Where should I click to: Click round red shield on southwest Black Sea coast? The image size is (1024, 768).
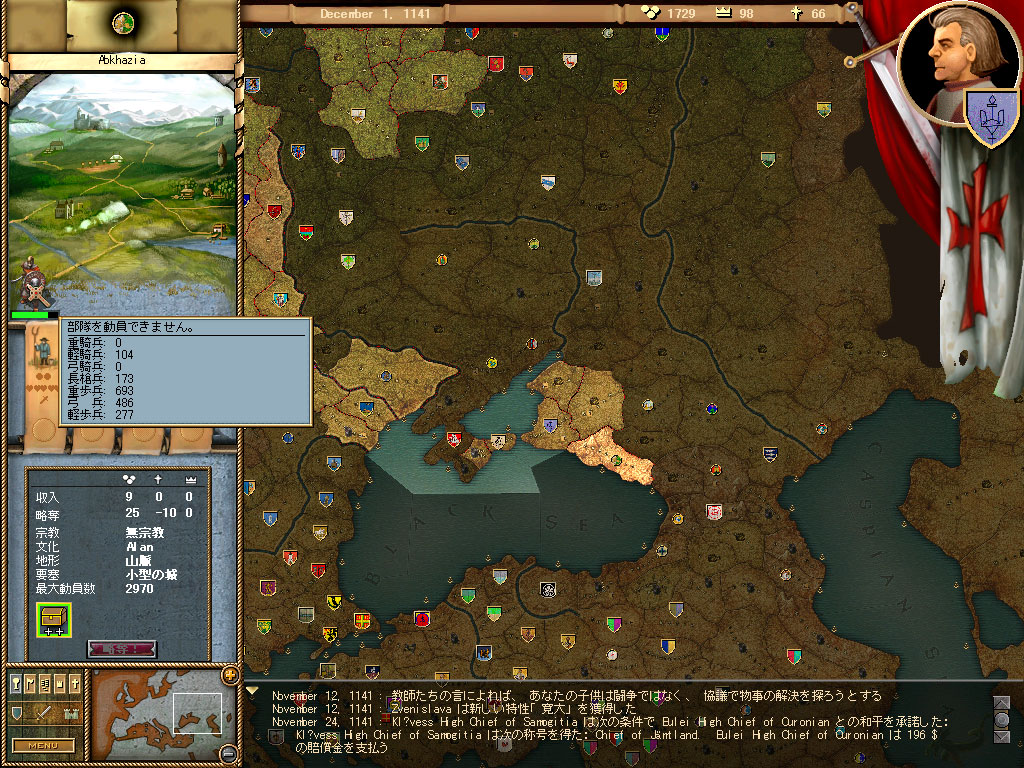coord(422,618)
